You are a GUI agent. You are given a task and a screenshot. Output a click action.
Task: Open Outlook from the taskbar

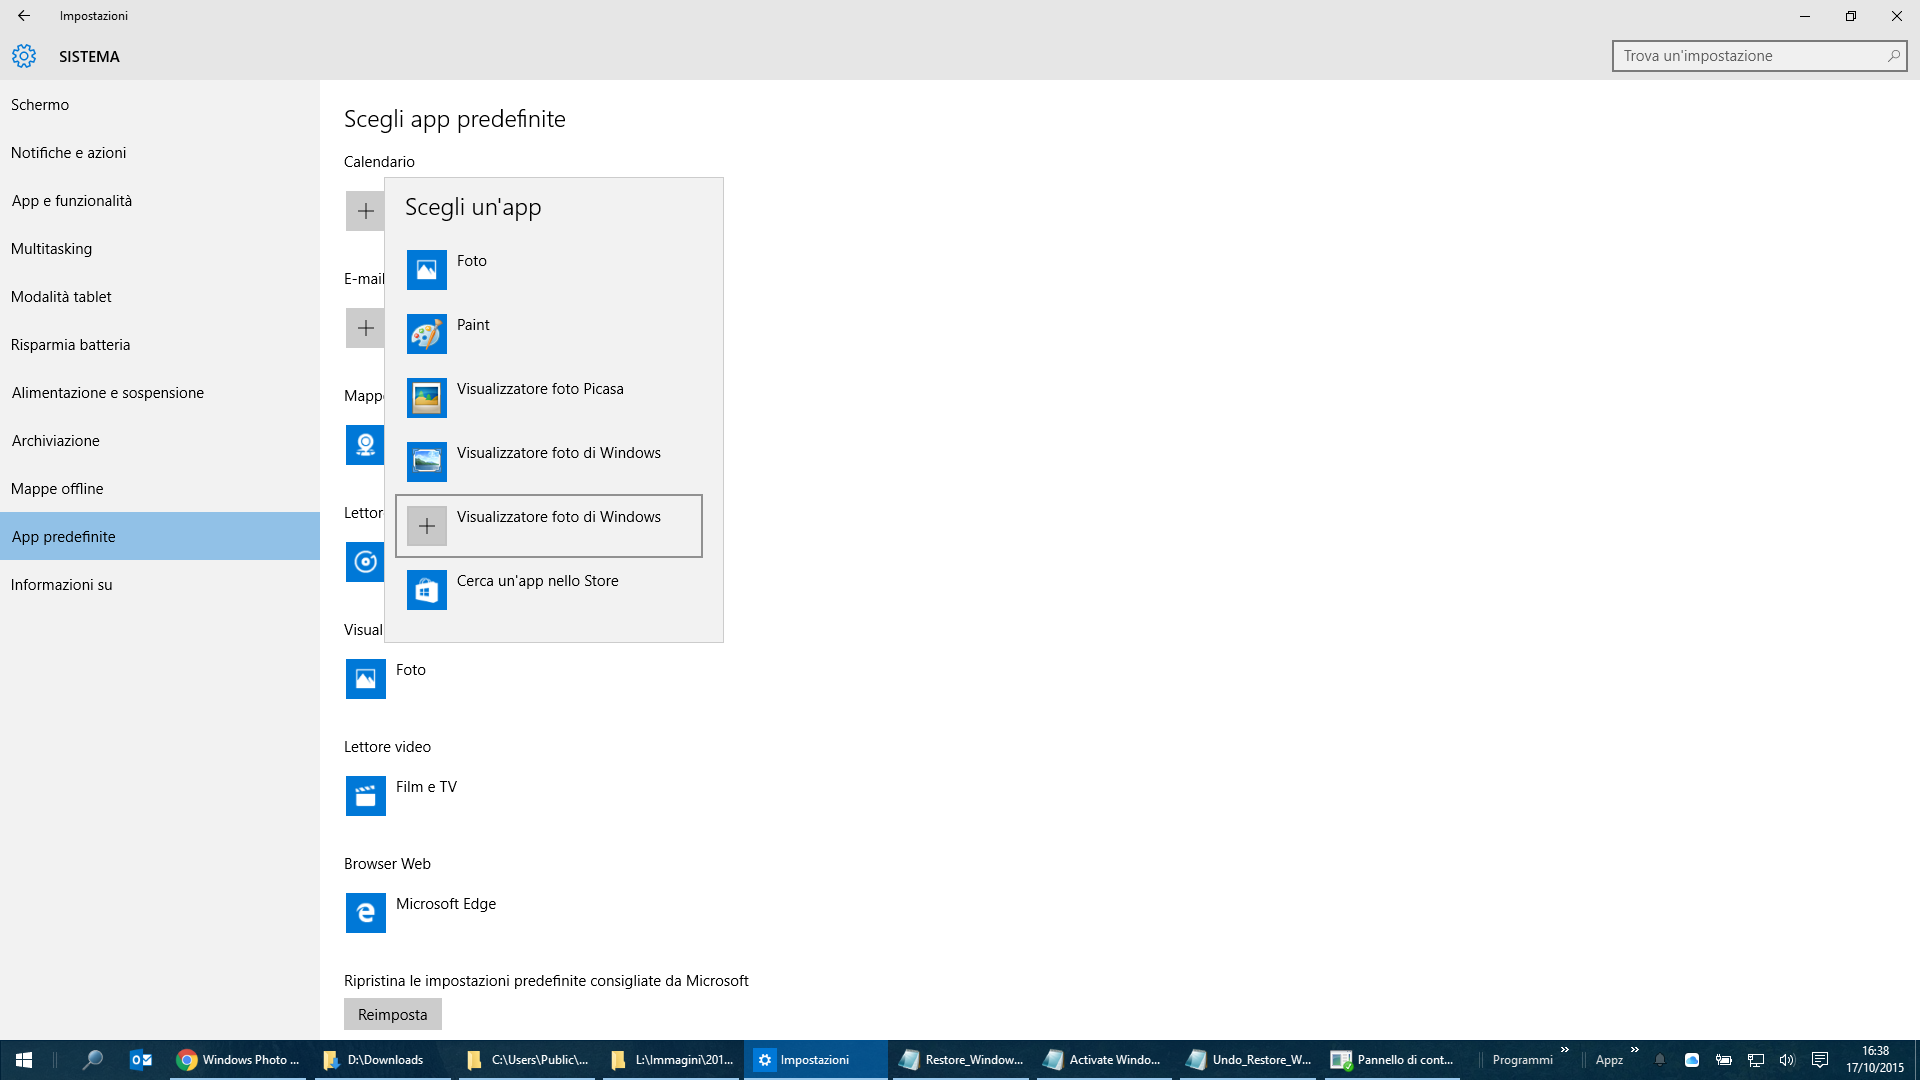pos(141,1060)
